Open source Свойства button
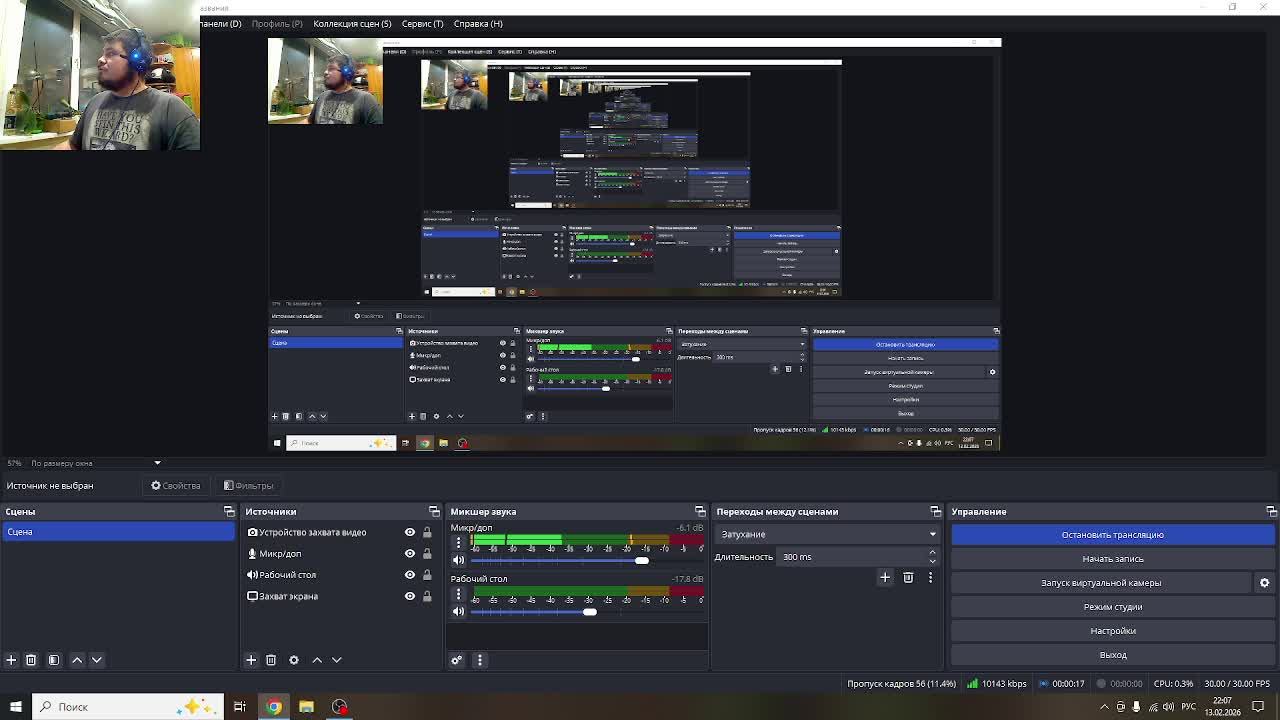The height and width of the screenshot is (720, 1280). coord(176,486)
